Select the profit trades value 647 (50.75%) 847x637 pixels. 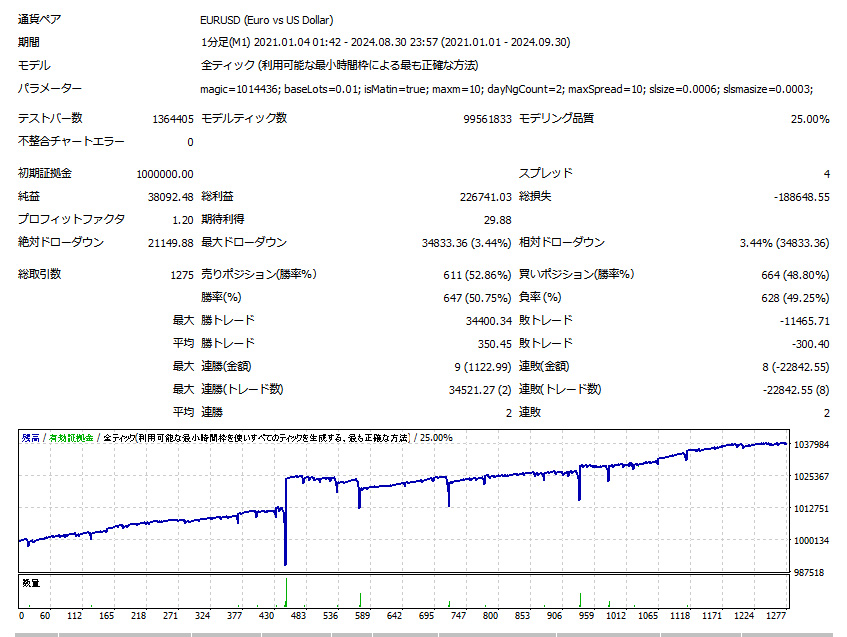[x=477, y=298]
